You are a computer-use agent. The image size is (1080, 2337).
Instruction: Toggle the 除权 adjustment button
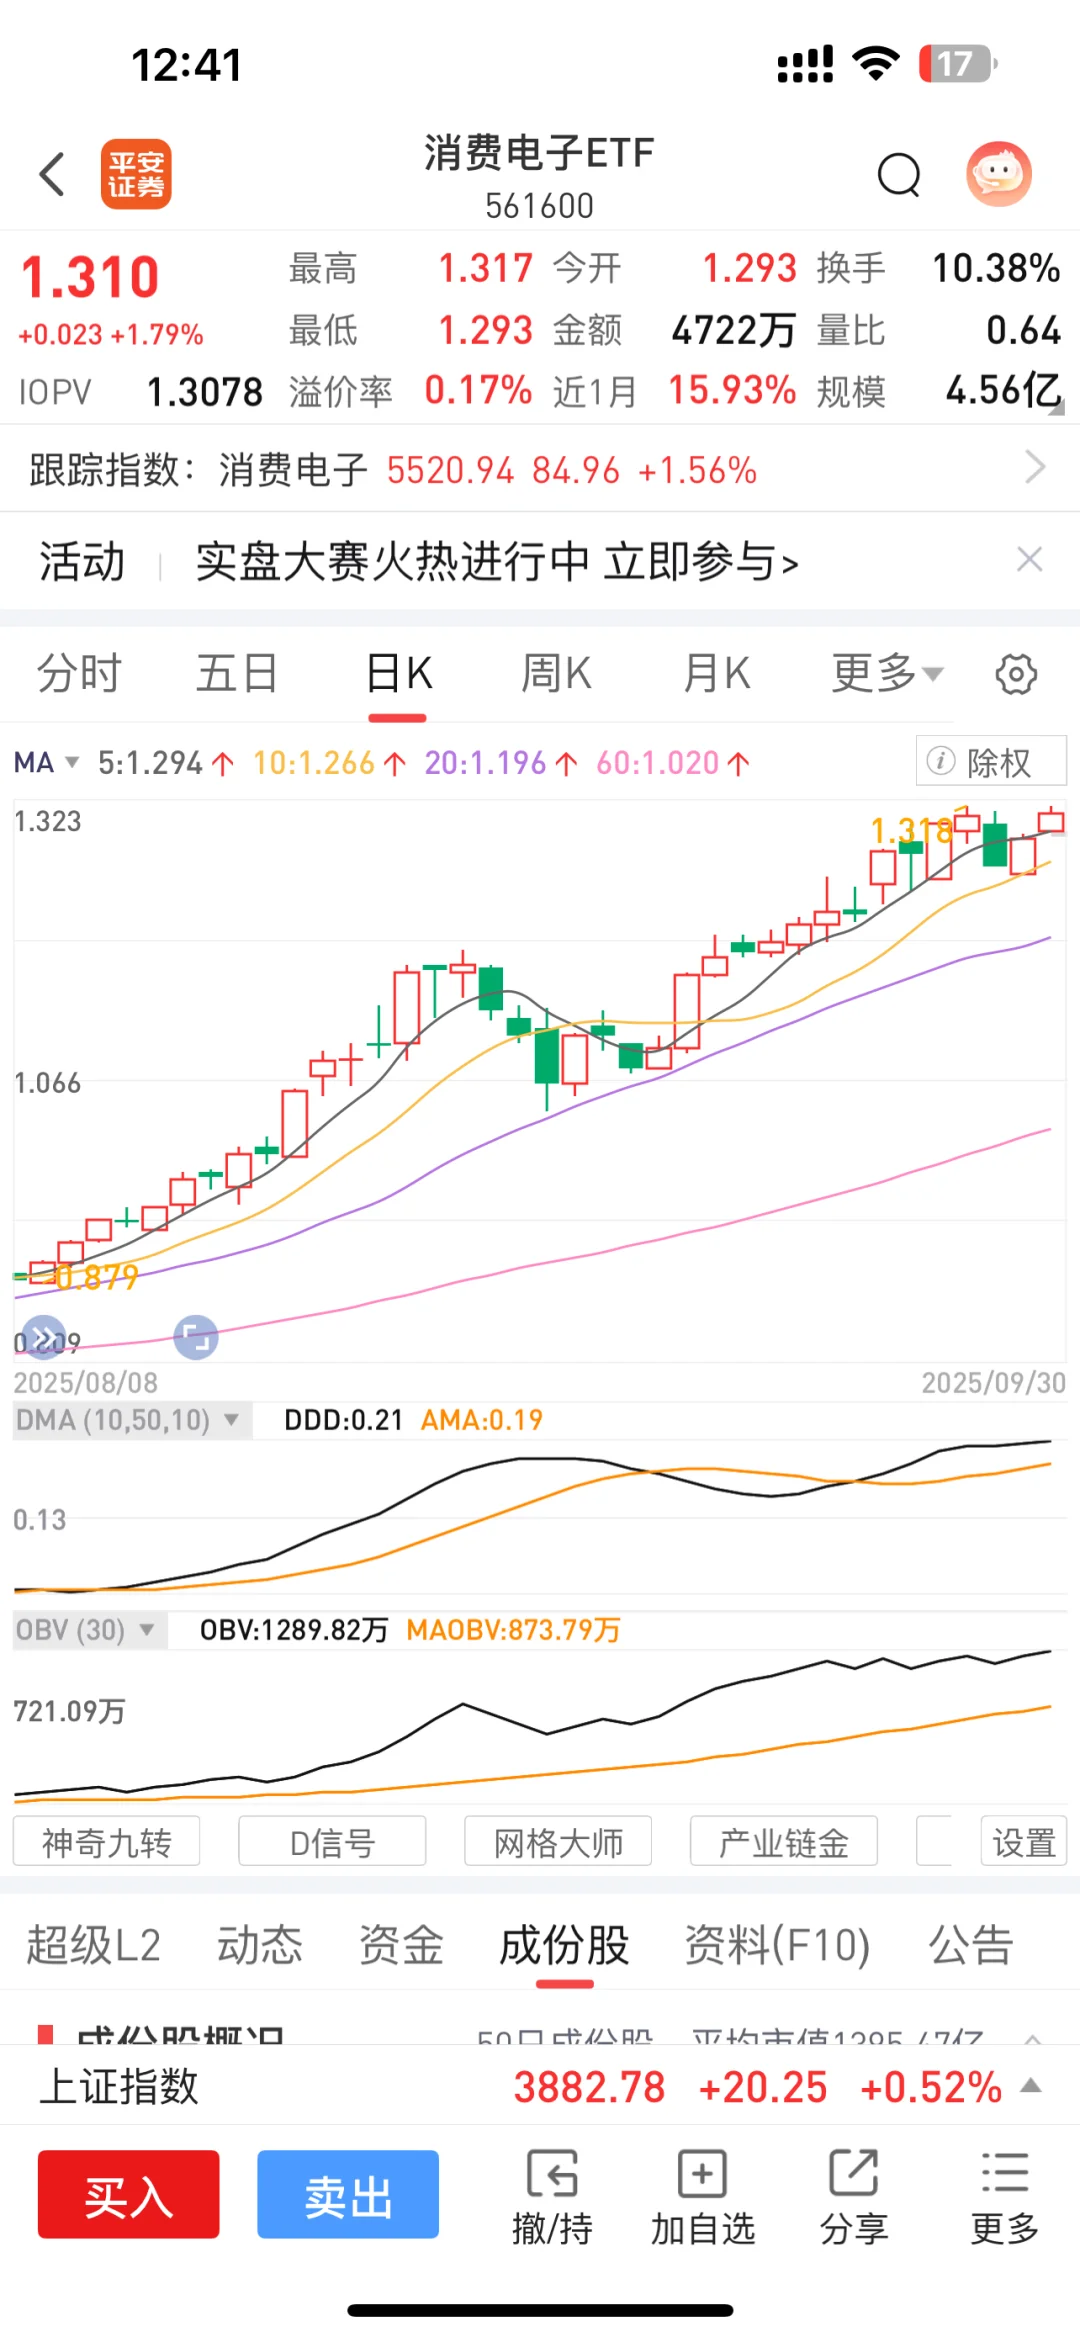tap(991, 761)
